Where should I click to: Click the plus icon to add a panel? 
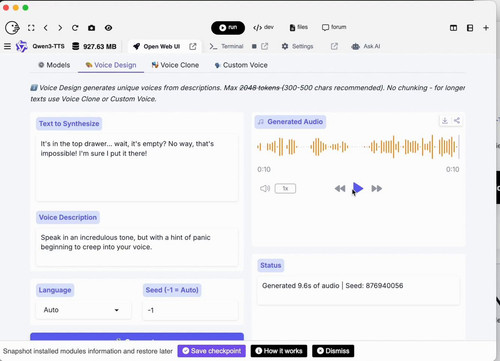coord(486,28)
